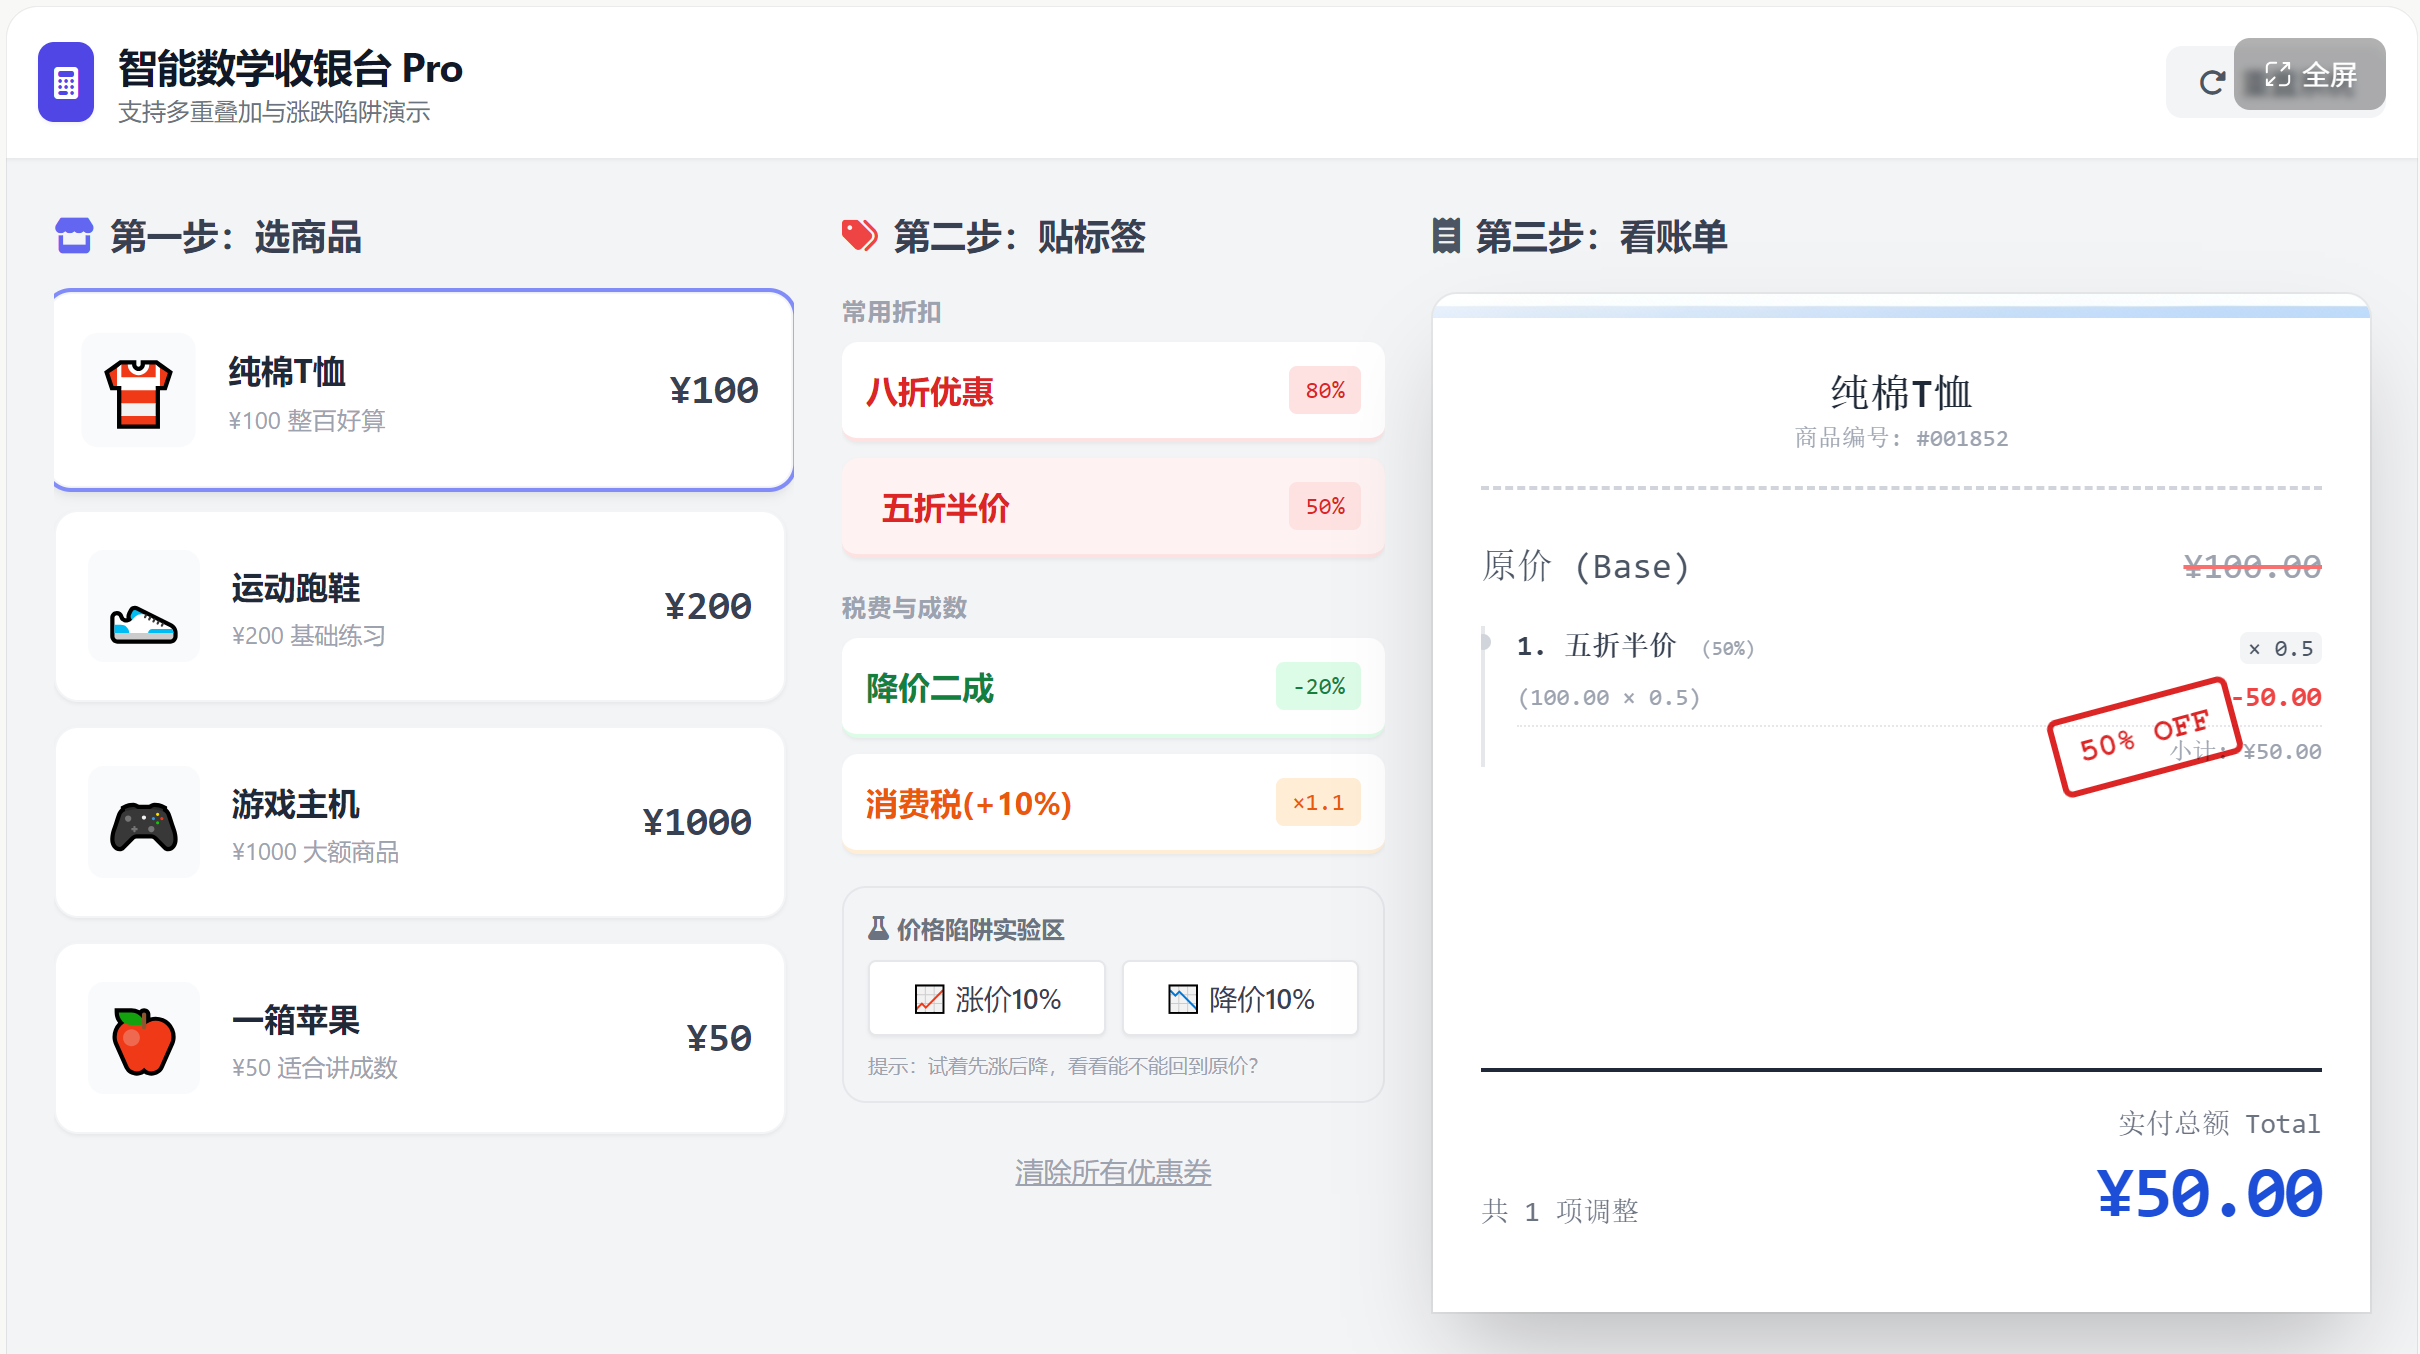2420x1354 pixels.
Task: Toggle the 八折优惠 discount tag
Action: (1111, 391)
